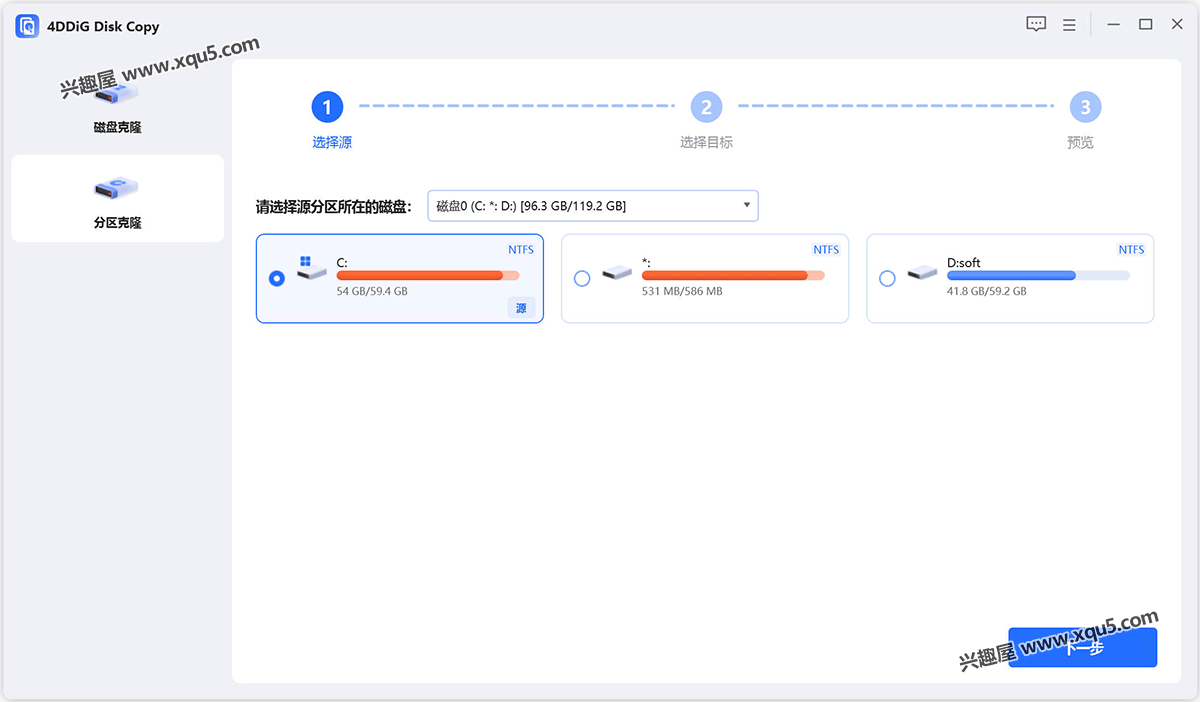
Task: Select the *: partition radio button
Action: click(582, 278)
